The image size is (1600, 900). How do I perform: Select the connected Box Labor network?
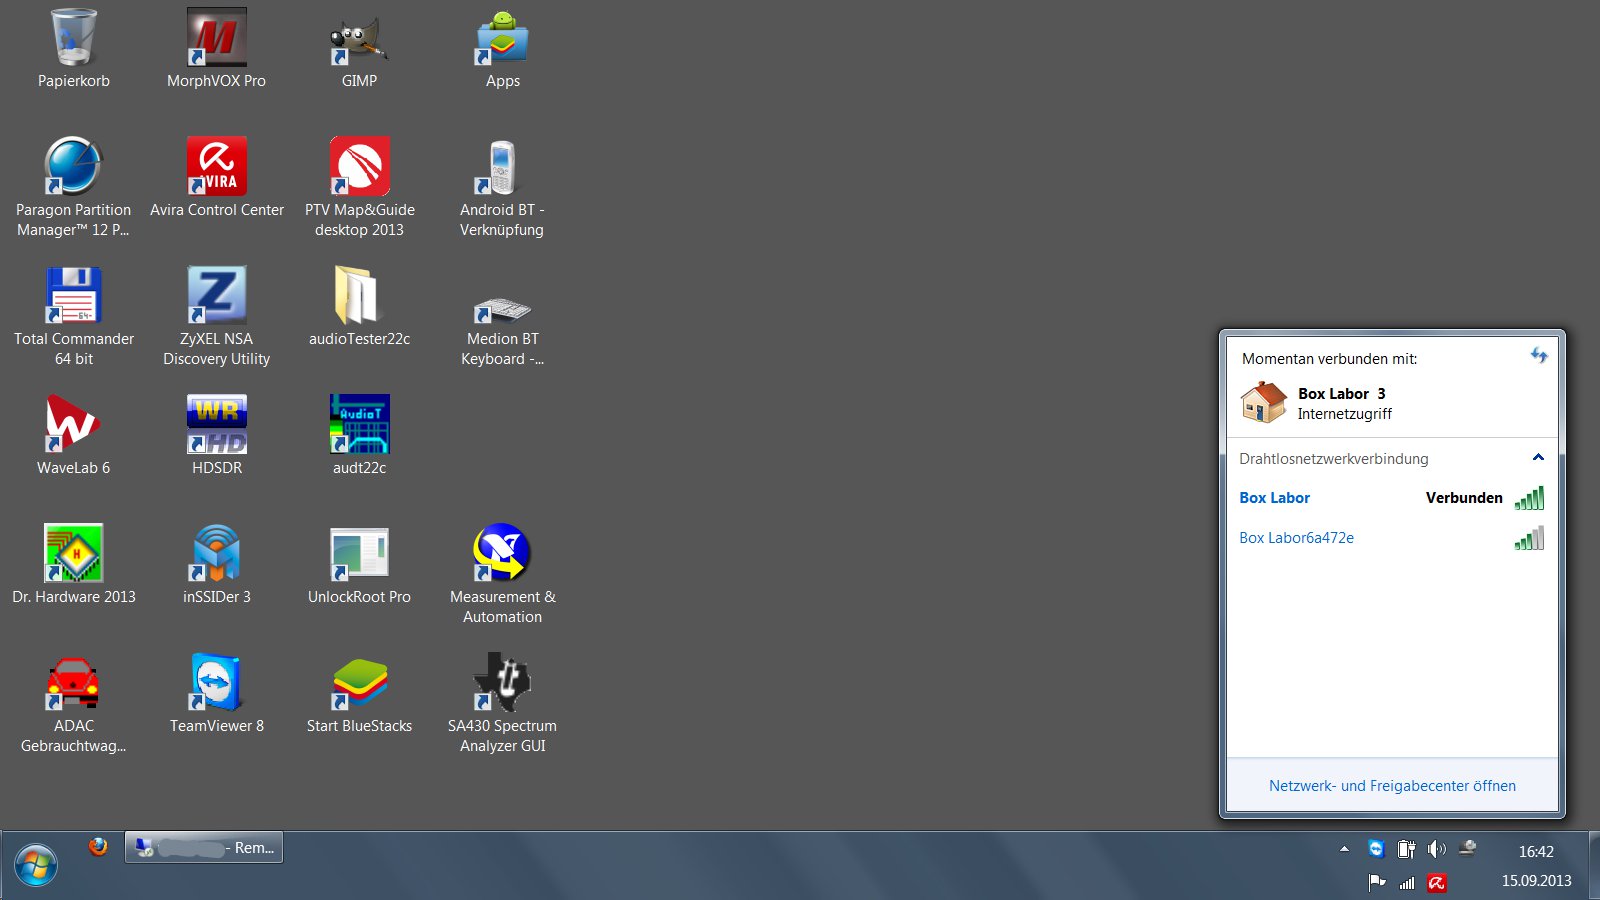1392,498
